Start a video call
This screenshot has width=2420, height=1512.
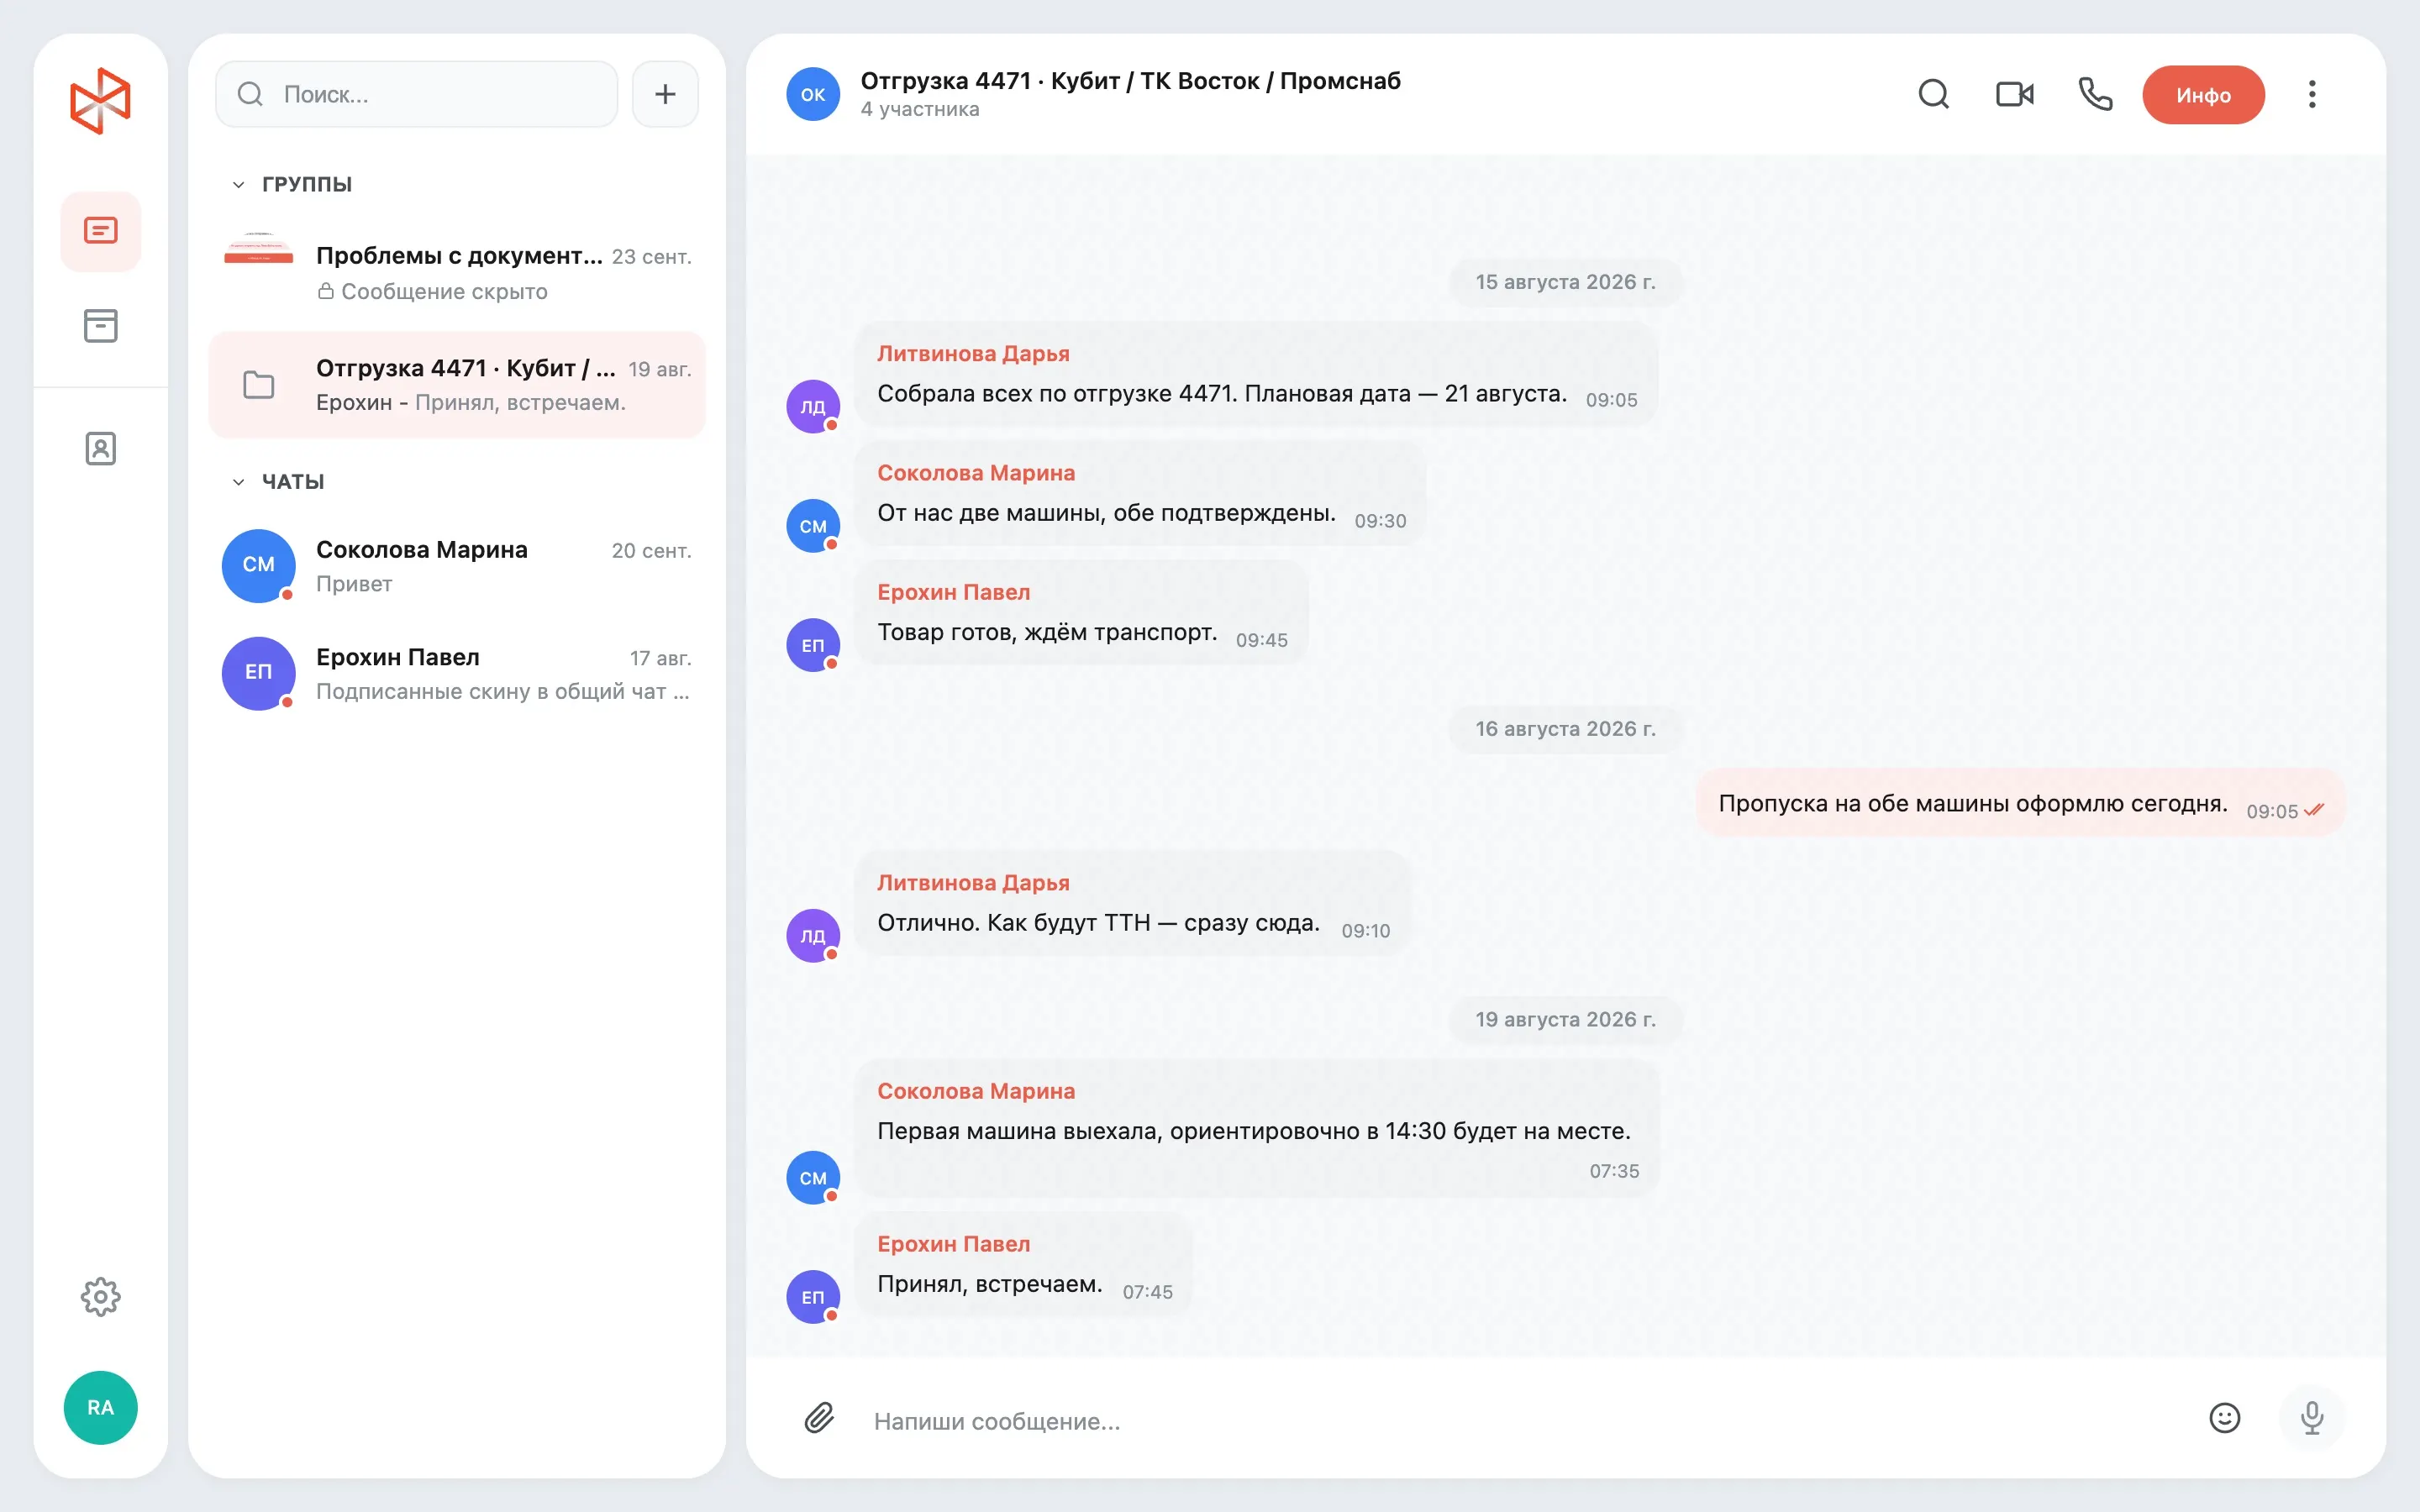click(2014, 94)
